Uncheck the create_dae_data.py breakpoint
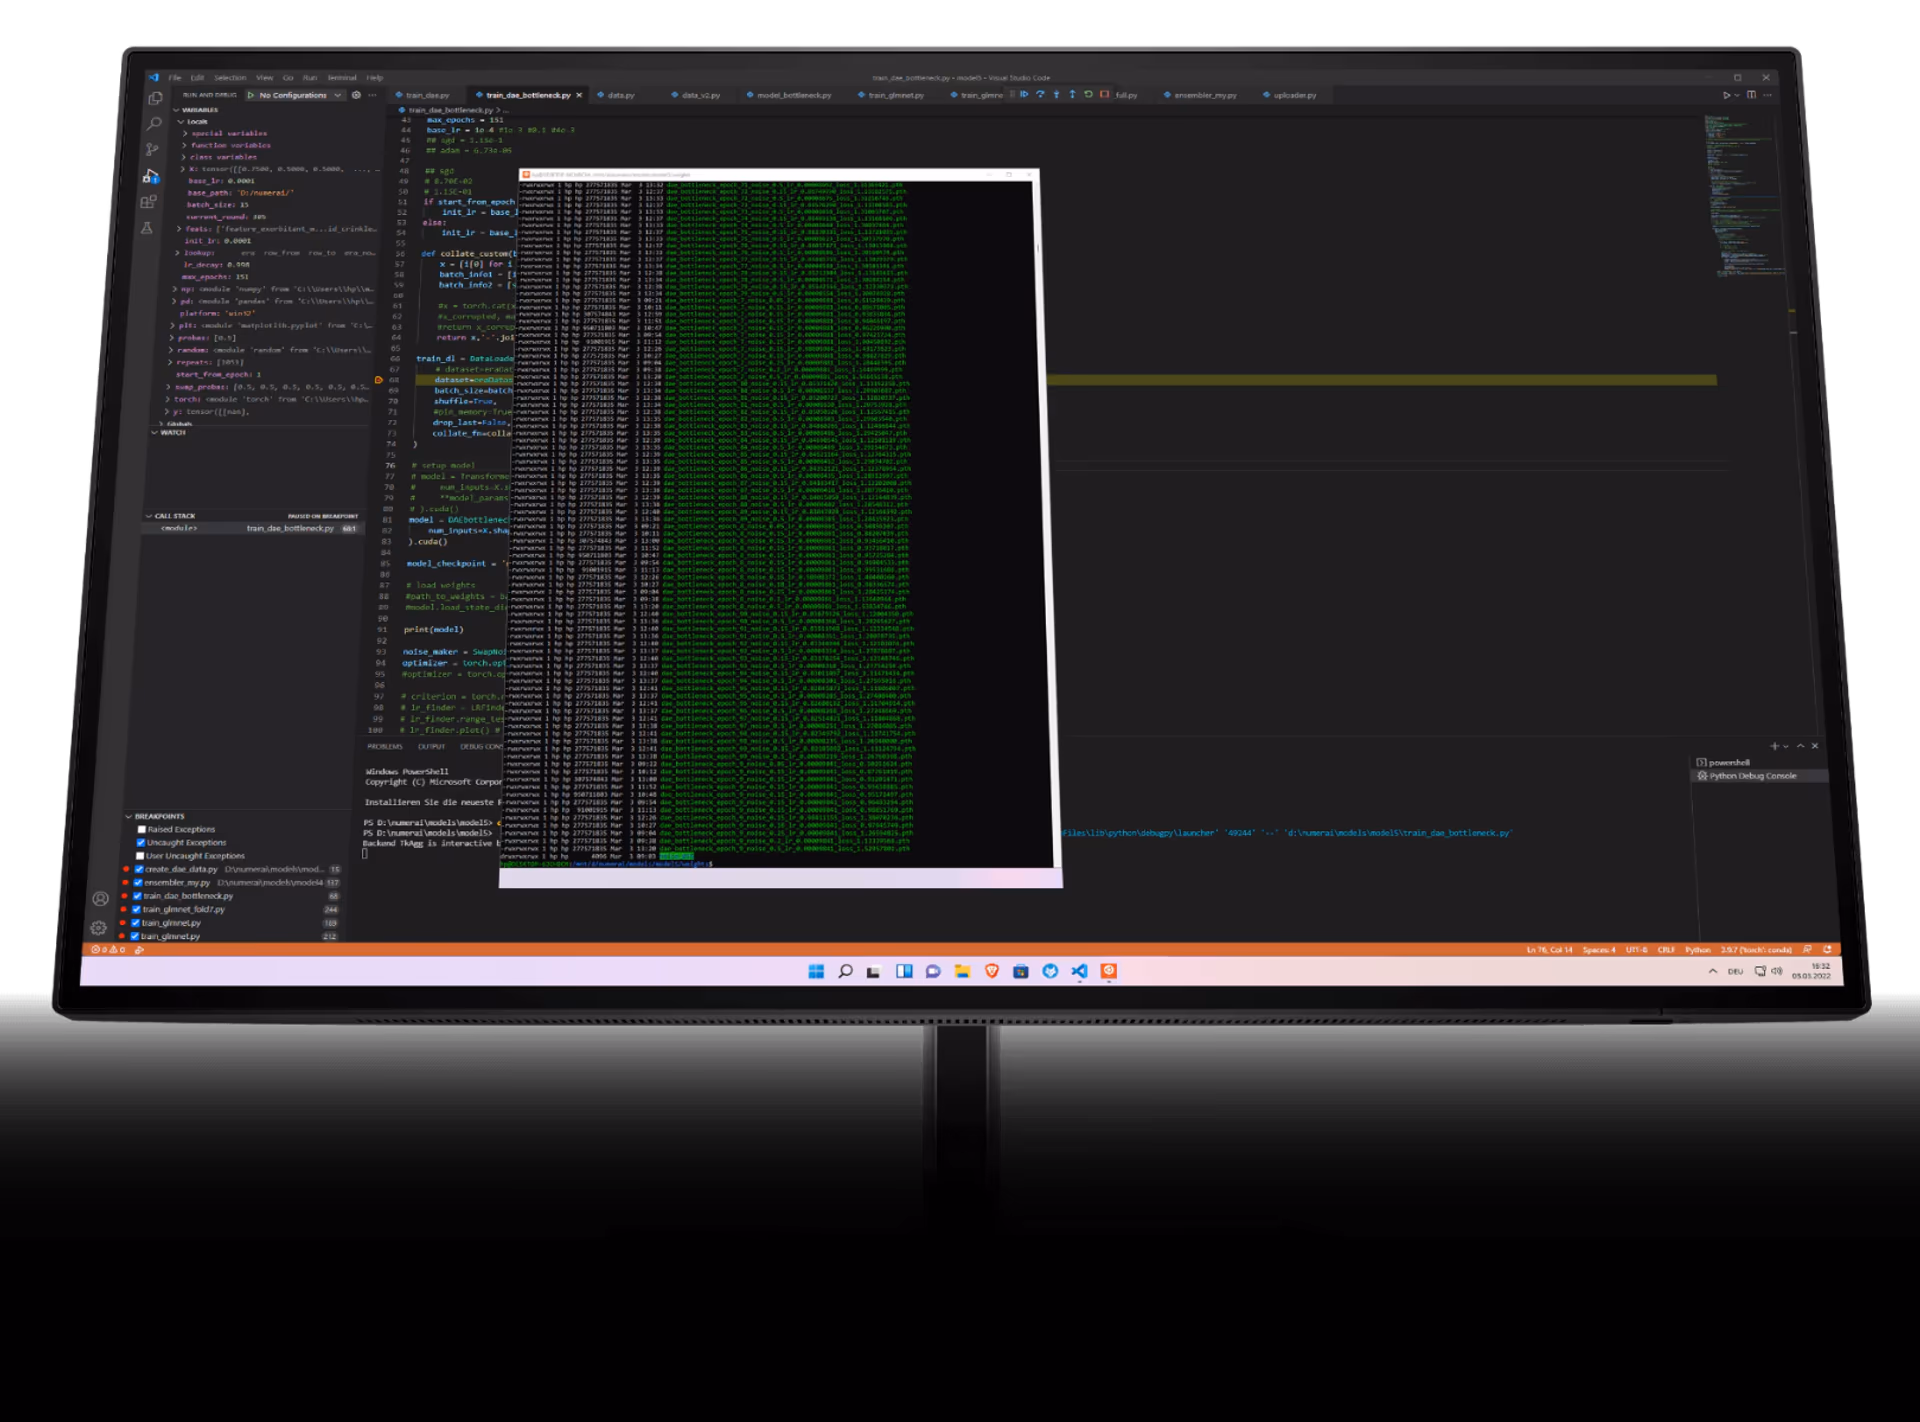 point(139,869)
